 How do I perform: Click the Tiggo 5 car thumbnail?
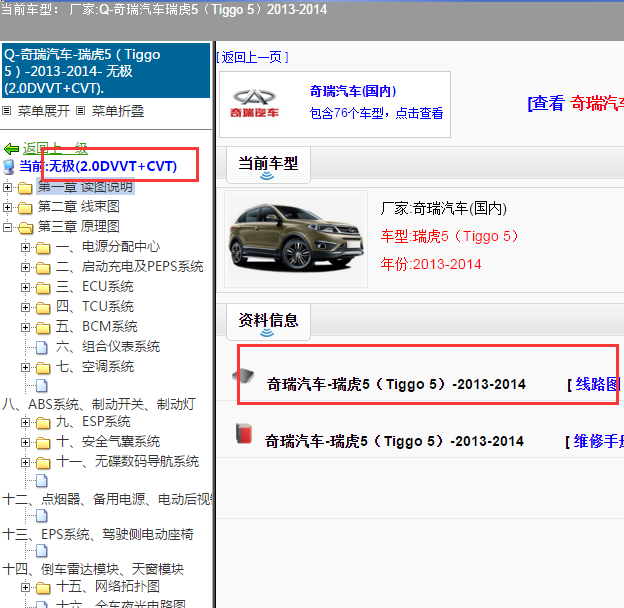[296, 239]
